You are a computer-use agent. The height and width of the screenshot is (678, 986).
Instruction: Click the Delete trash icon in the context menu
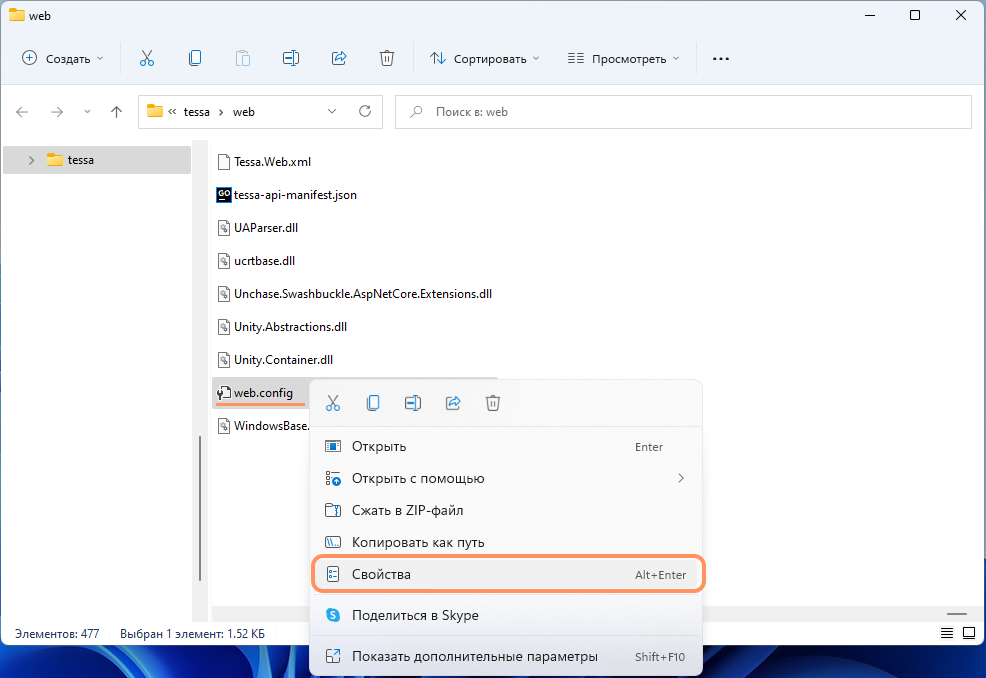pos(493,403)
